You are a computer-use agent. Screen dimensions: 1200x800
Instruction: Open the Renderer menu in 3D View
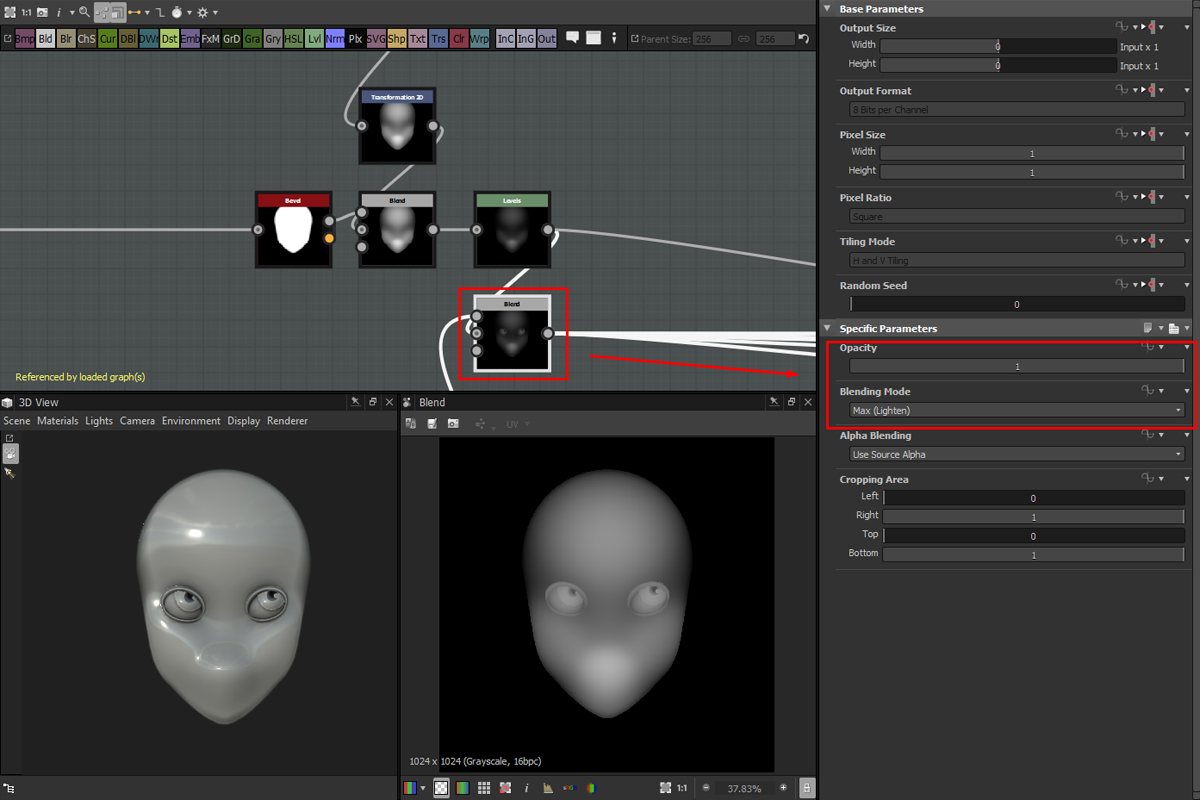[288, 421]
